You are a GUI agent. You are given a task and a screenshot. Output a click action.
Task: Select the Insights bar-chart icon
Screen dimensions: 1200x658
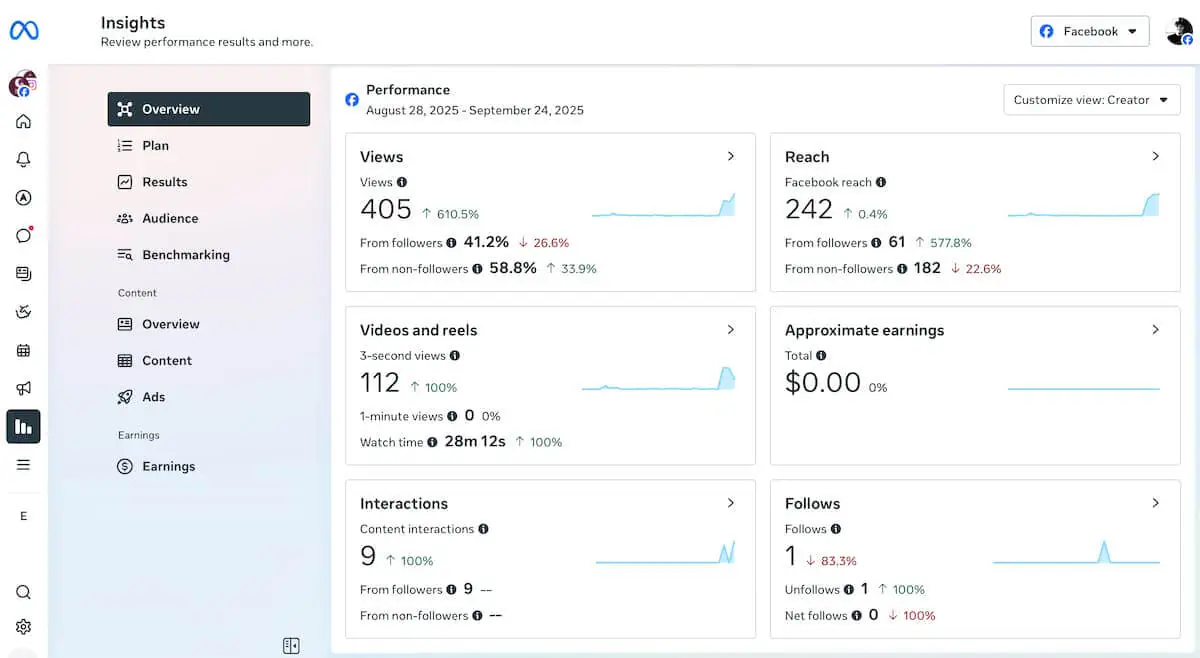tap(24, 426)
